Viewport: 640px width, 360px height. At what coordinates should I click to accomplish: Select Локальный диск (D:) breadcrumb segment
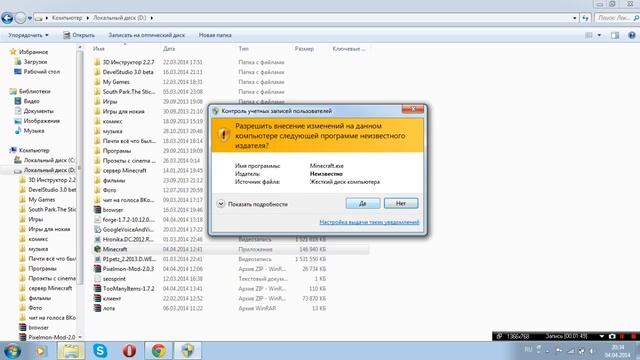coord(119,18)
